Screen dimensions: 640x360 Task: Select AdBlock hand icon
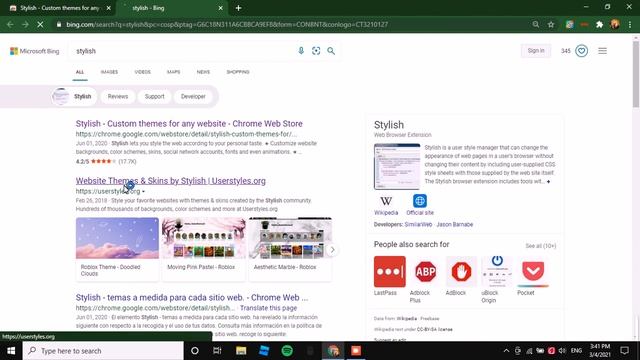(x=461, y=271)
